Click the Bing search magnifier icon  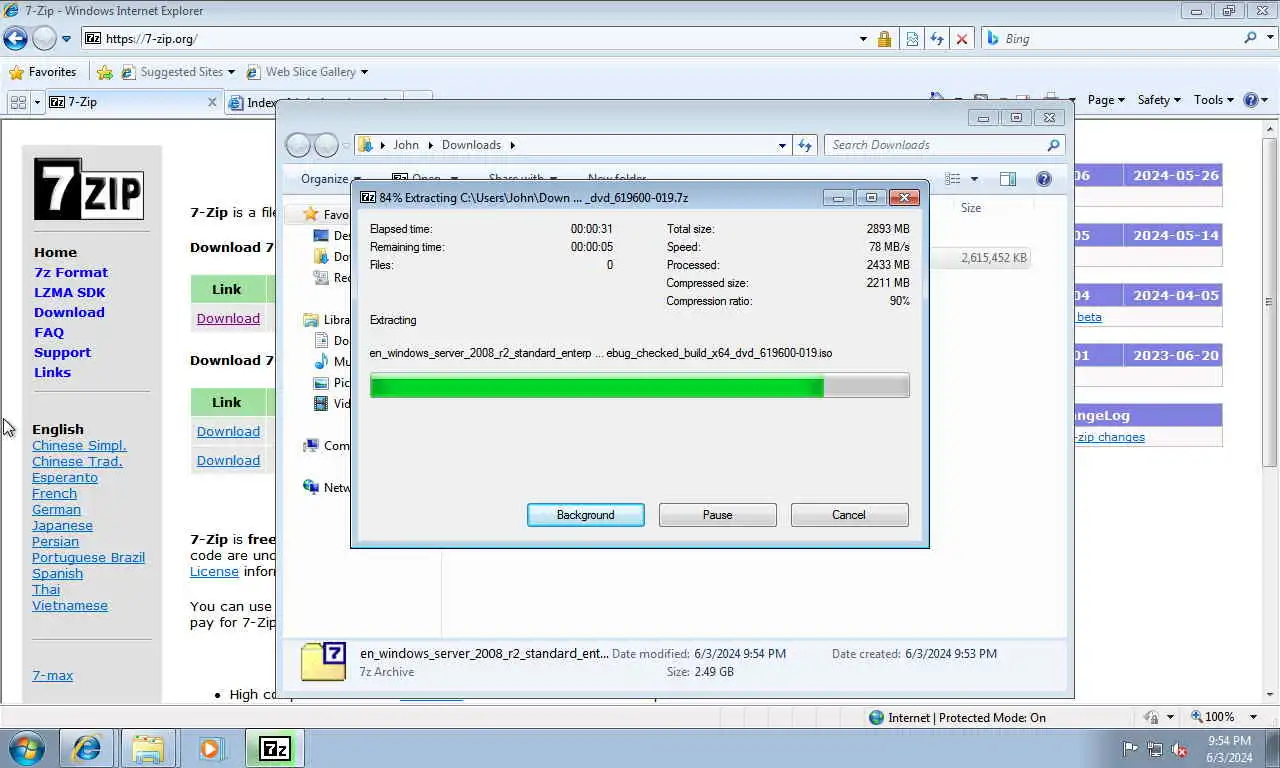tap(1250, 38)
